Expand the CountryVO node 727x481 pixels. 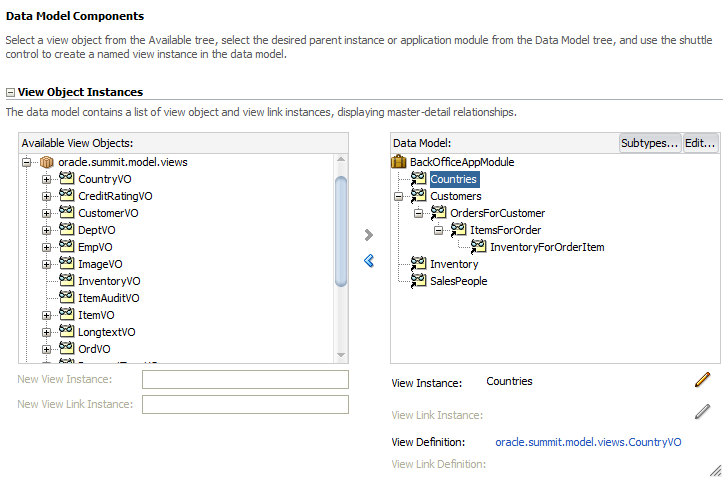(46, 180)
